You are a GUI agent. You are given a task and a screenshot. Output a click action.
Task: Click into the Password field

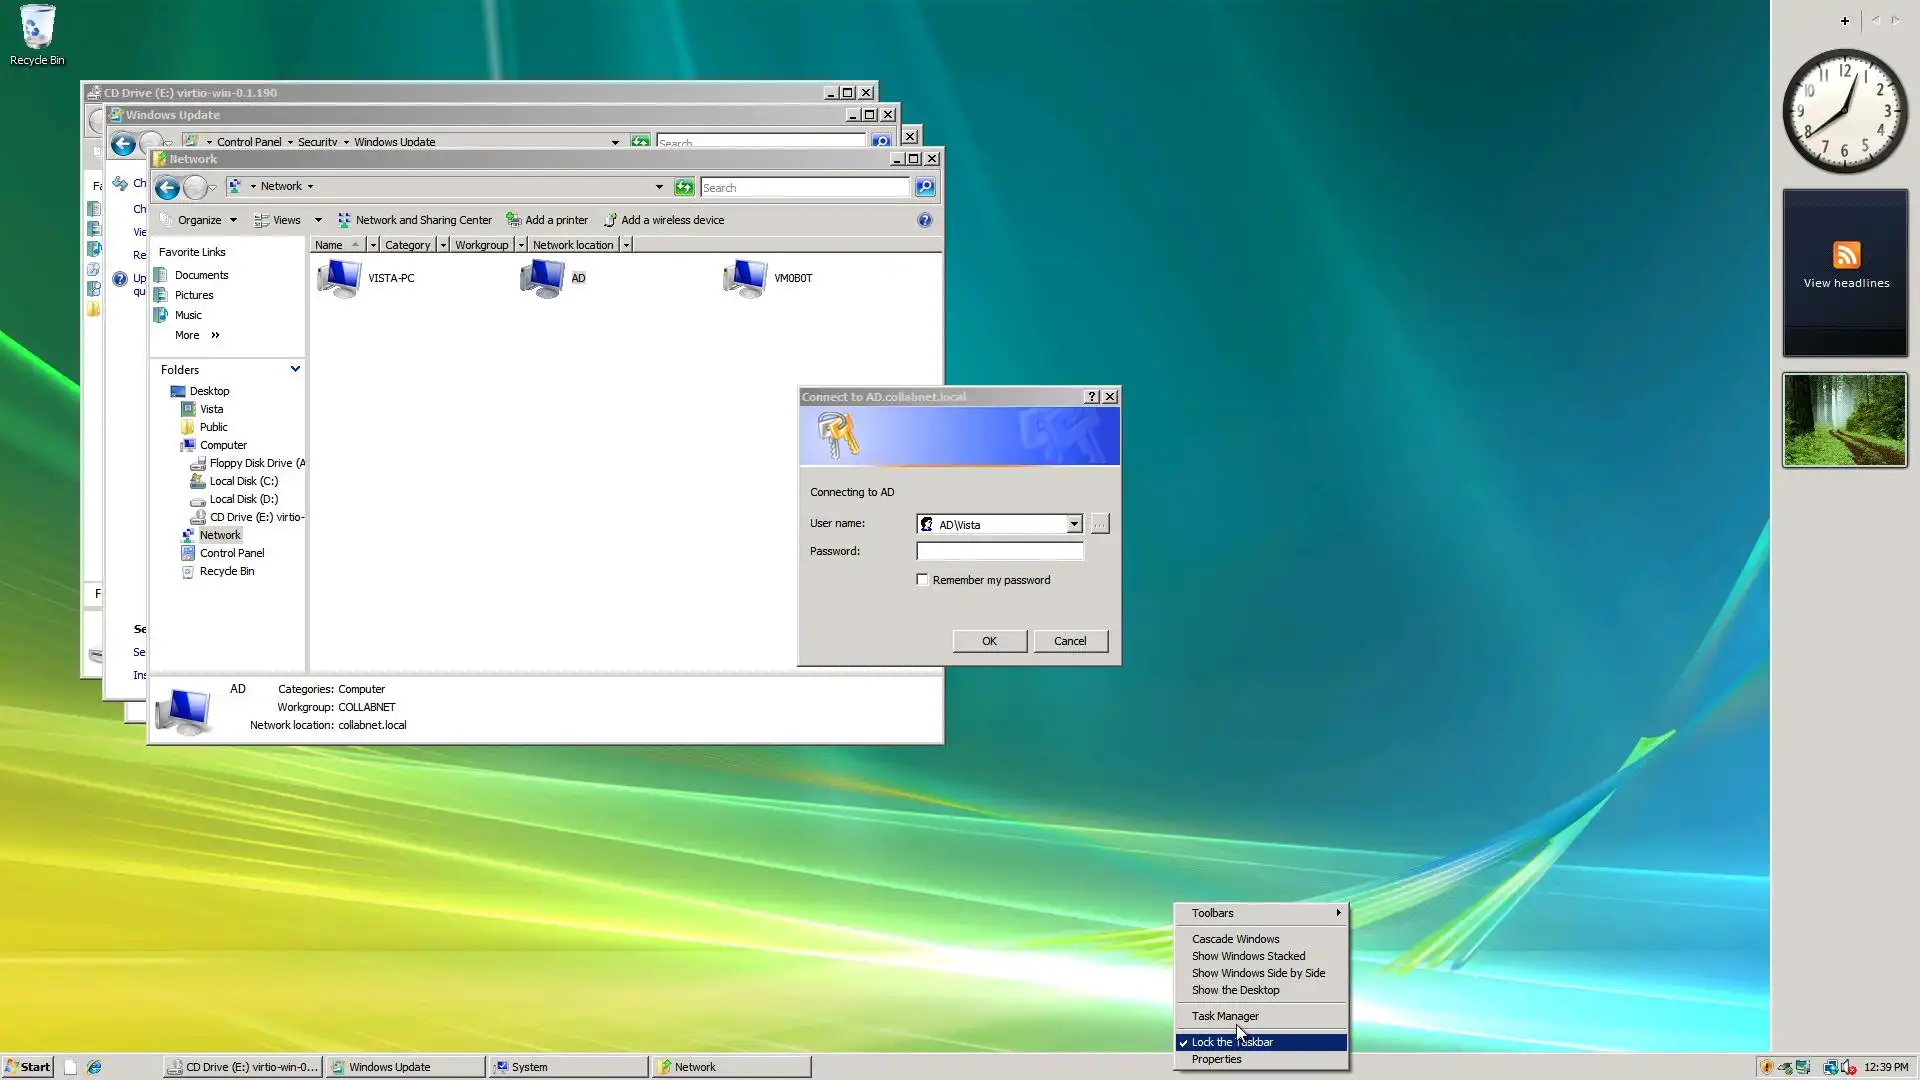(999, 551)
